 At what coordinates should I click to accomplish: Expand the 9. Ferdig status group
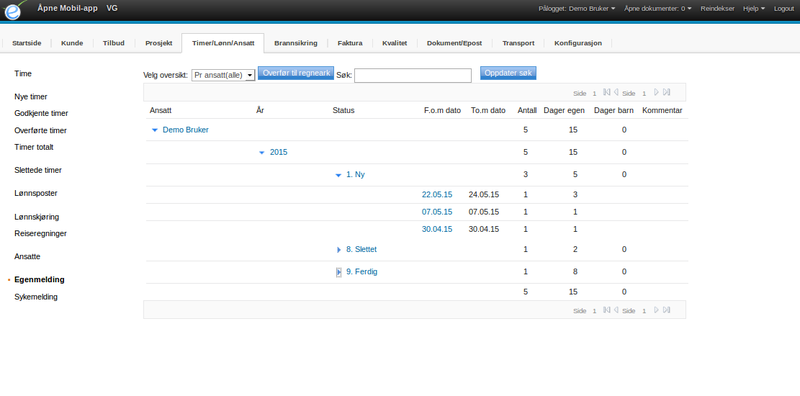(338, 272)
